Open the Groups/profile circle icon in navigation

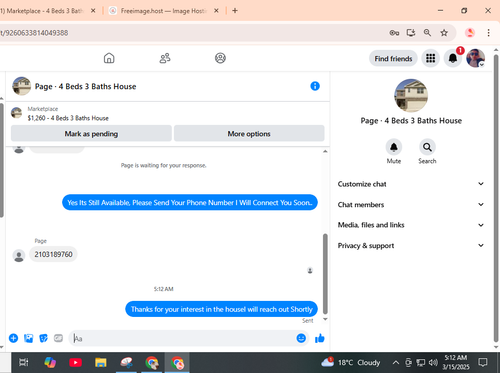pyautogui.click(x=220, y=58)
